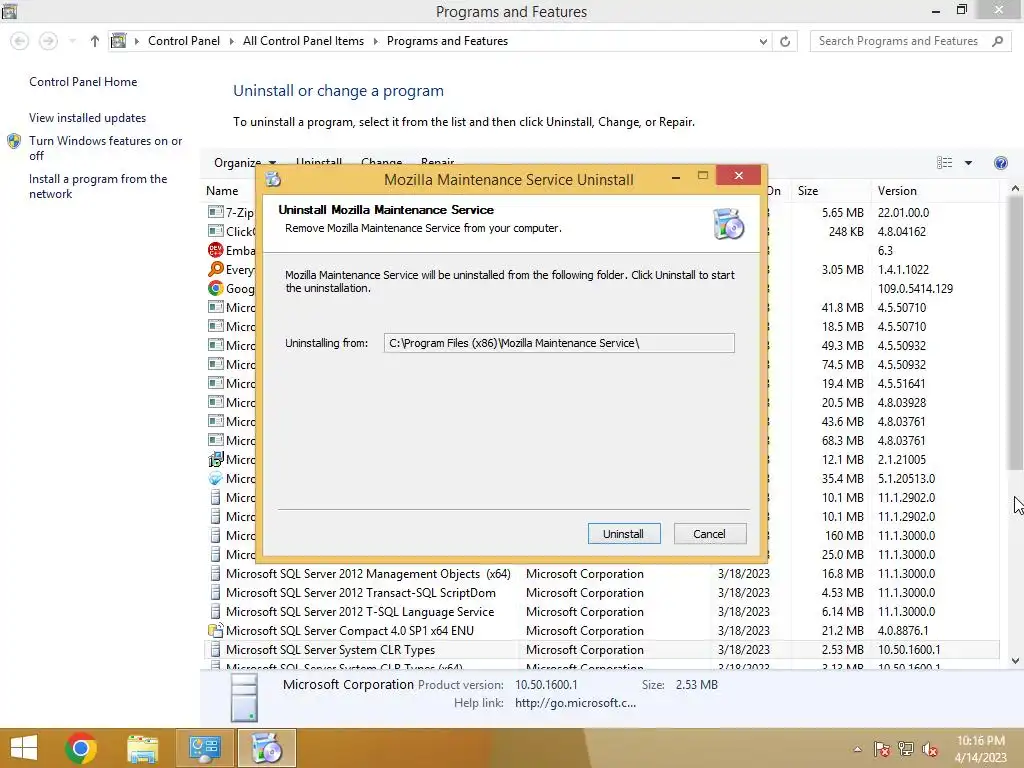This screenshot has width=1024, height=768.
Task: Open the Windows Start button
Action: 24,748
